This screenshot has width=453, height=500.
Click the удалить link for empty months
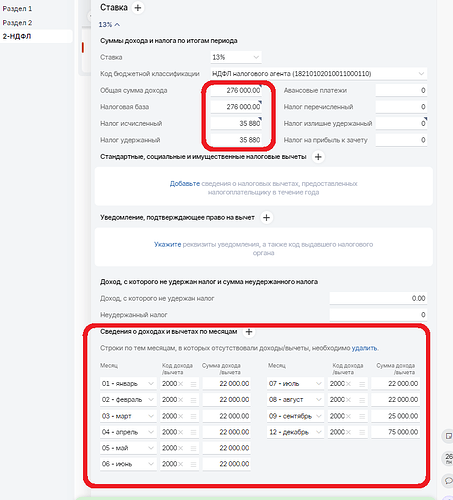[364, 348]
